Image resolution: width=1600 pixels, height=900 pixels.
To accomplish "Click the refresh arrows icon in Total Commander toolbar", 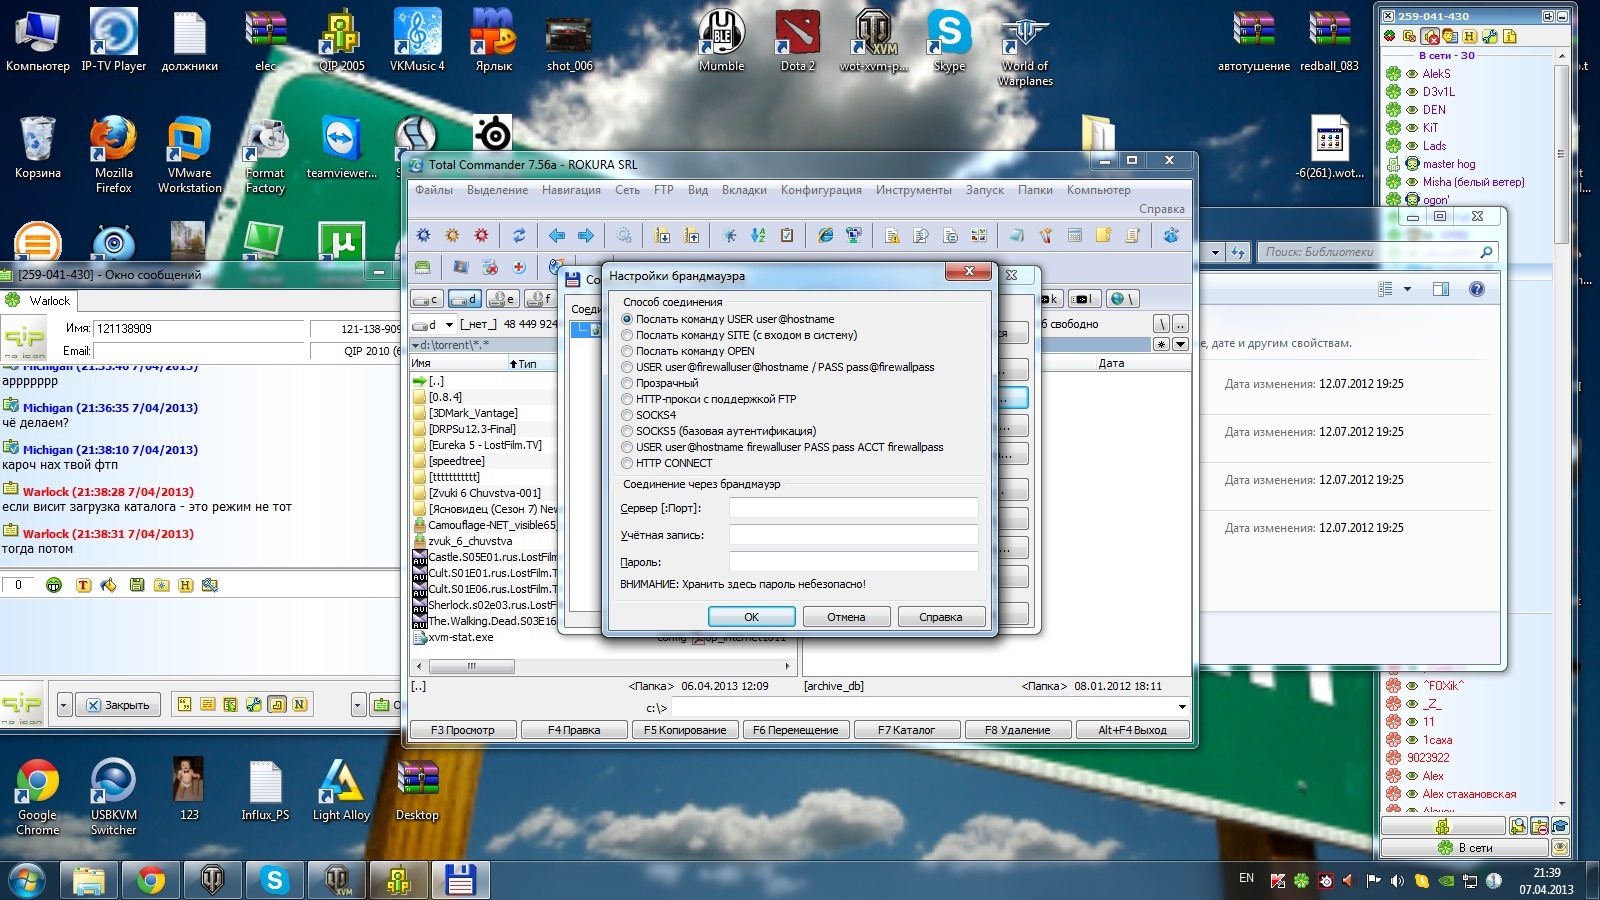I will 519,236.
